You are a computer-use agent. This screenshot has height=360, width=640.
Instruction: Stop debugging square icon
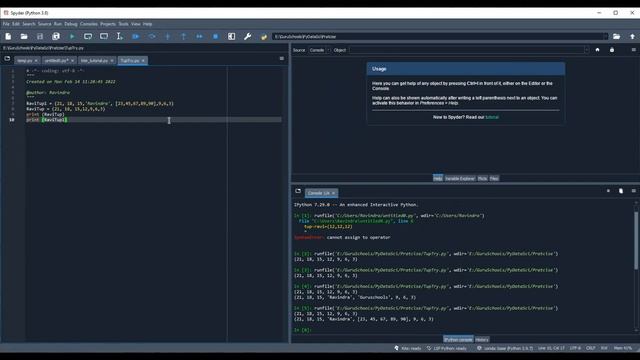[216, 36]
